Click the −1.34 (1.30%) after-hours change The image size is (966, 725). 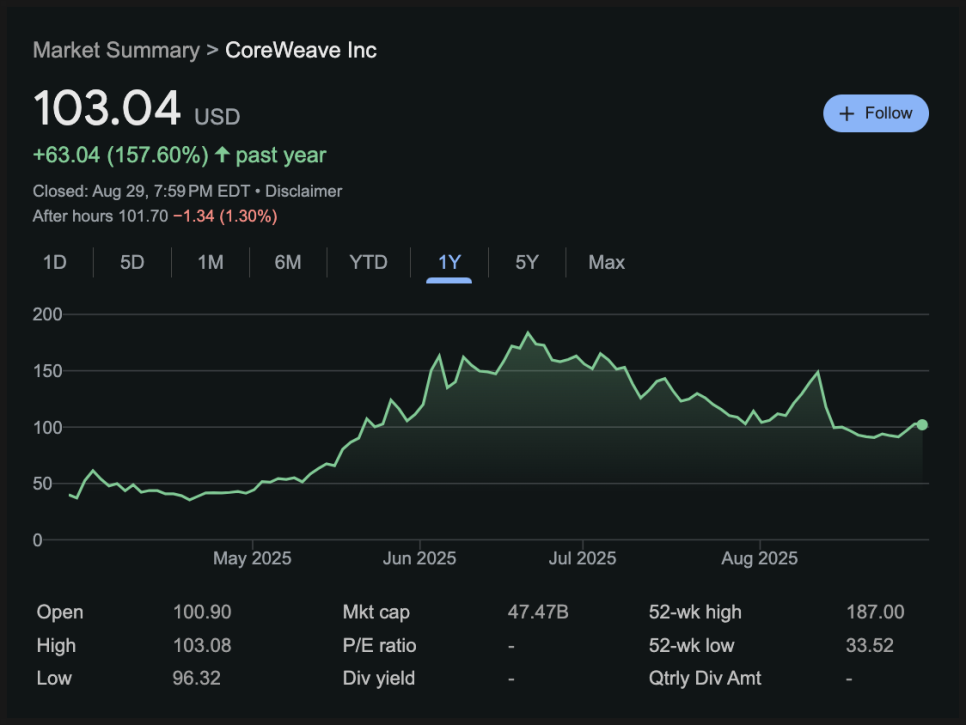coord(225,216)
